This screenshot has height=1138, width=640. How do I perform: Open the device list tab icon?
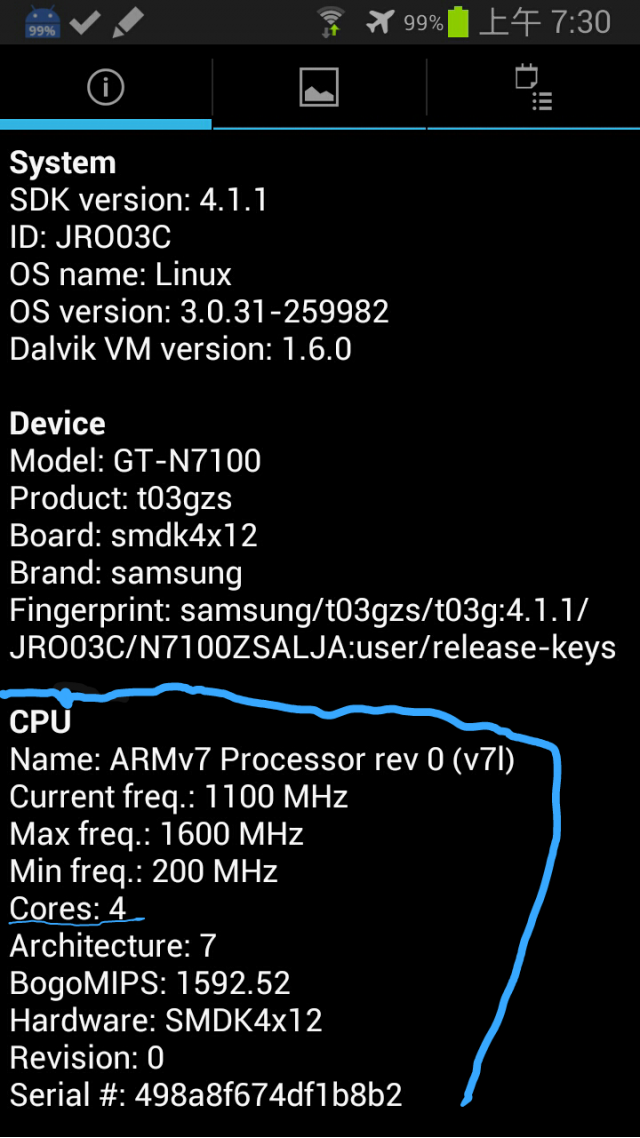click(x=534, y=88)
